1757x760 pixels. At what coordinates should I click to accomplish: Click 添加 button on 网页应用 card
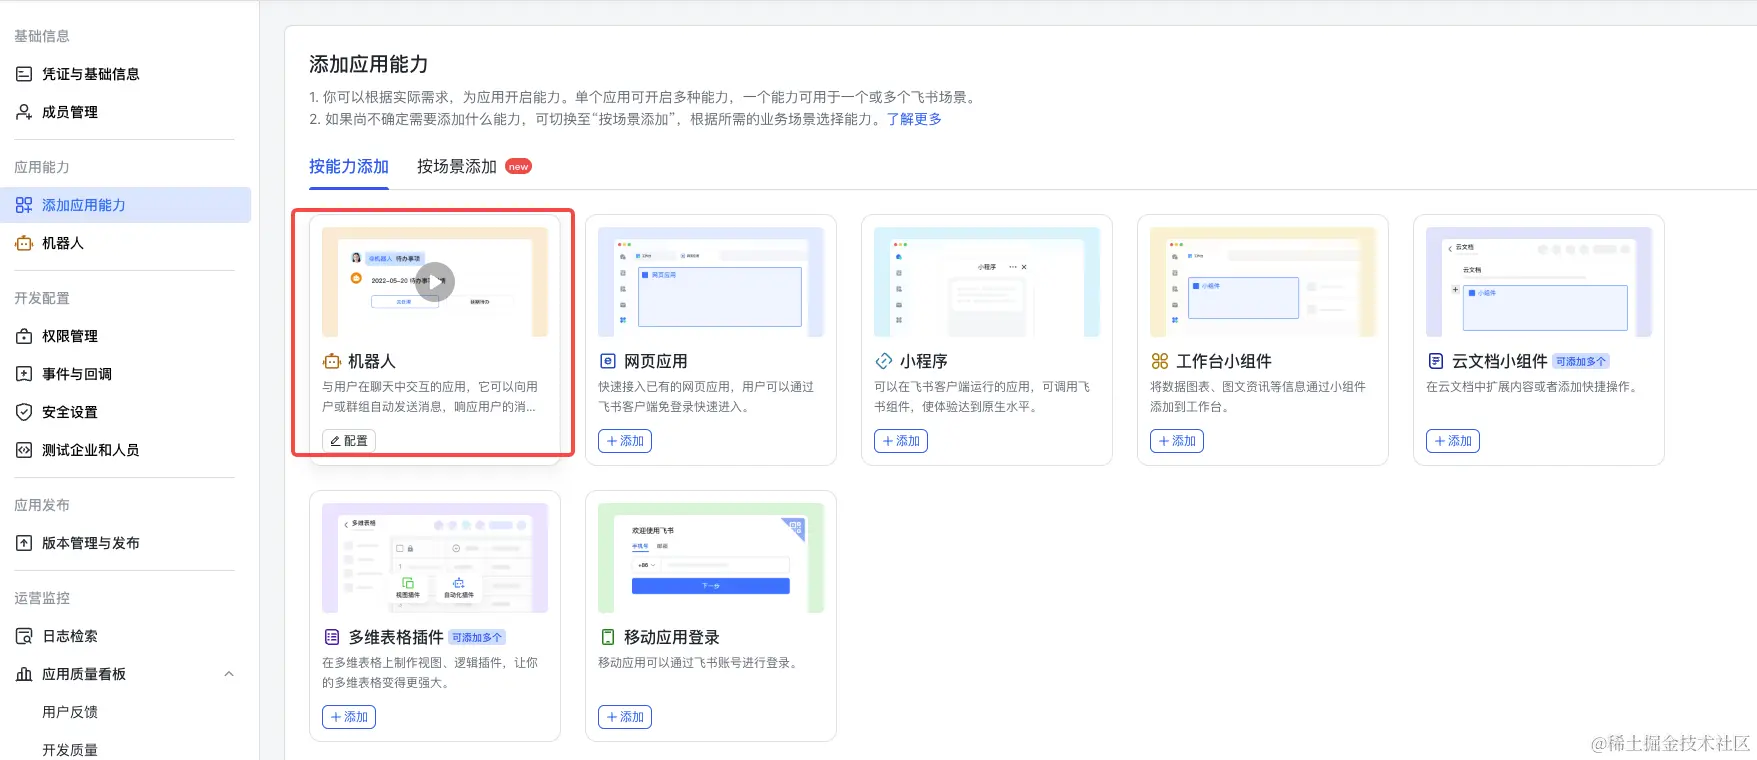(625, 441)
